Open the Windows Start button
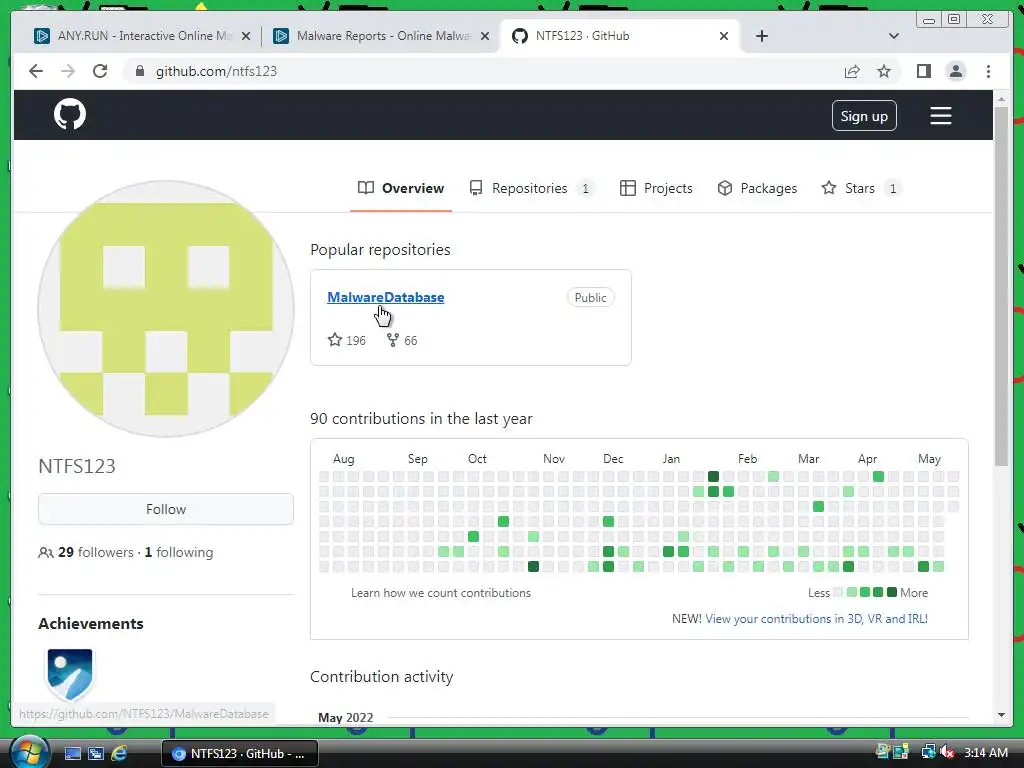This screenshot has height=768, width=1024. [x=28, y=752]
